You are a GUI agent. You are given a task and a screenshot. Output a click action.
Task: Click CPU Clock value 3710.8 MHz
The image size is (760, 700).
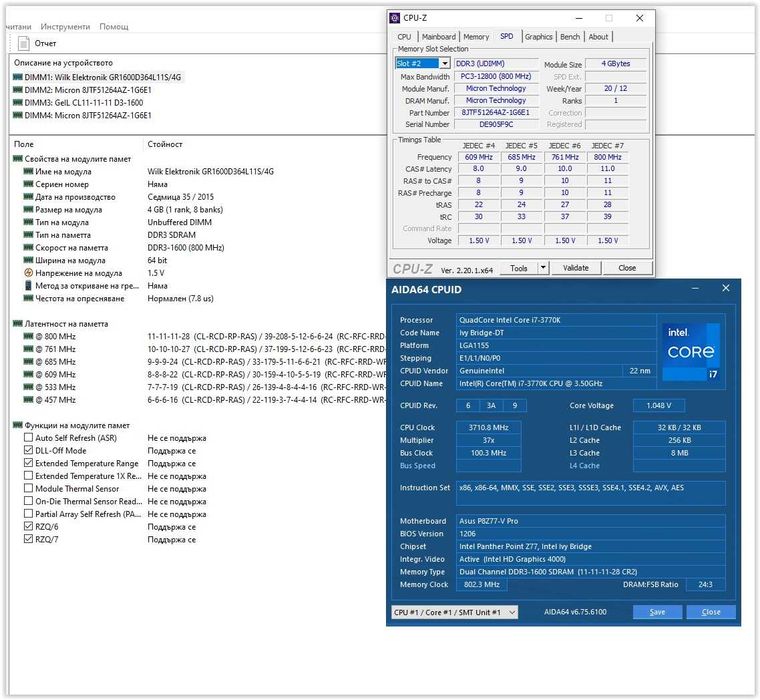coord(488,428)
